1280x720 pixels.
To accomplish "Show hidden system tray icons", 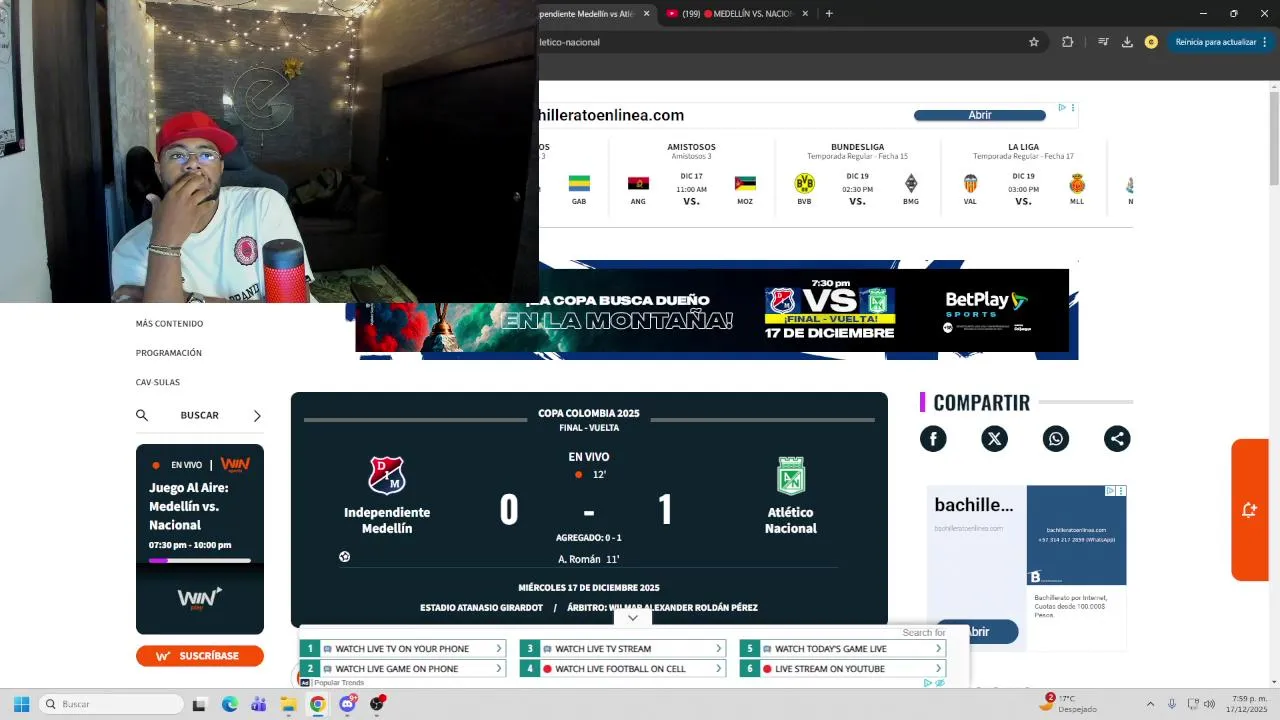I will (x=1150, y=704).
